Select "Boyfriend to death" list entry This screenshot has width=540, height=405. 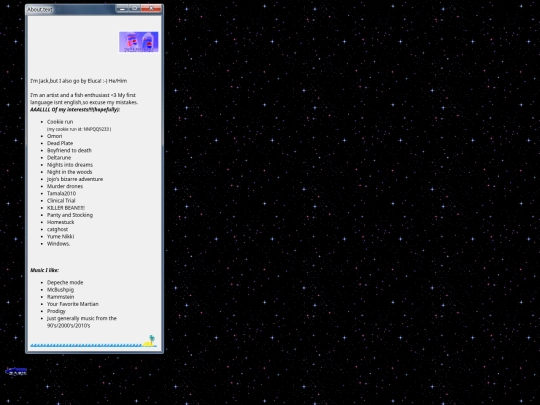point(69,150)
